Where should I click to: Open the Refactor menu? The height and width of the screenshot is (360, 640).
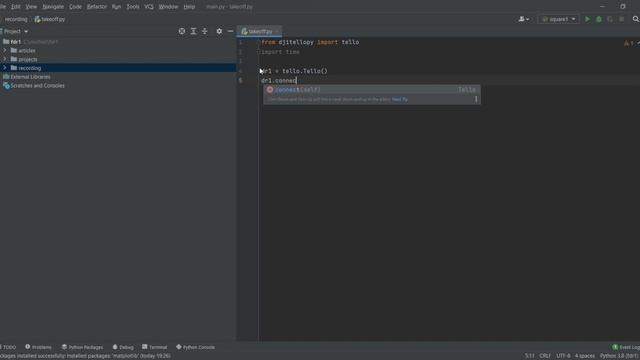(96, 7)
